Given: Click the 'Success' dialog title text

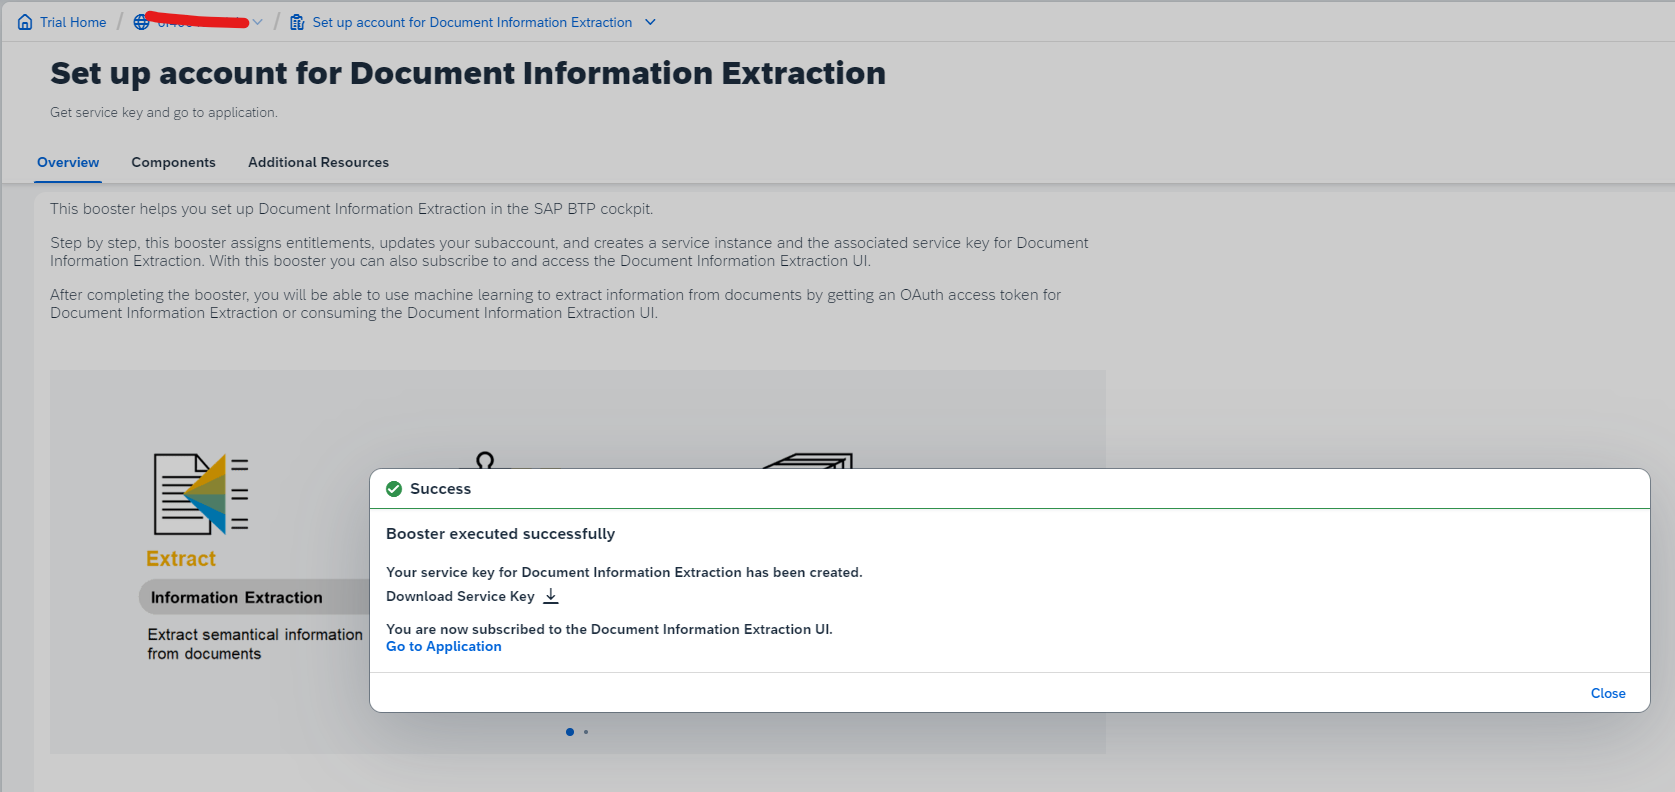Looking at the screenshot, I should 440,489.
